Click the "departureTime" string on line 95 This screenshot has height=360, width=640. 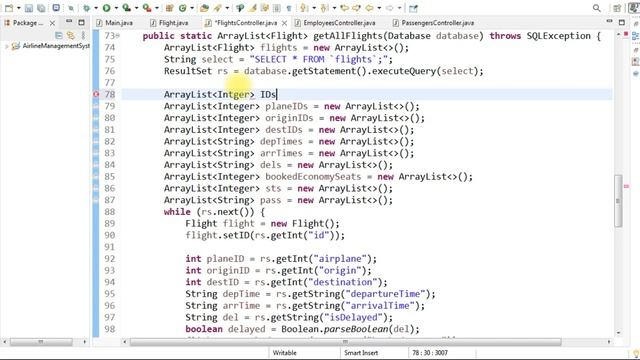386,294
